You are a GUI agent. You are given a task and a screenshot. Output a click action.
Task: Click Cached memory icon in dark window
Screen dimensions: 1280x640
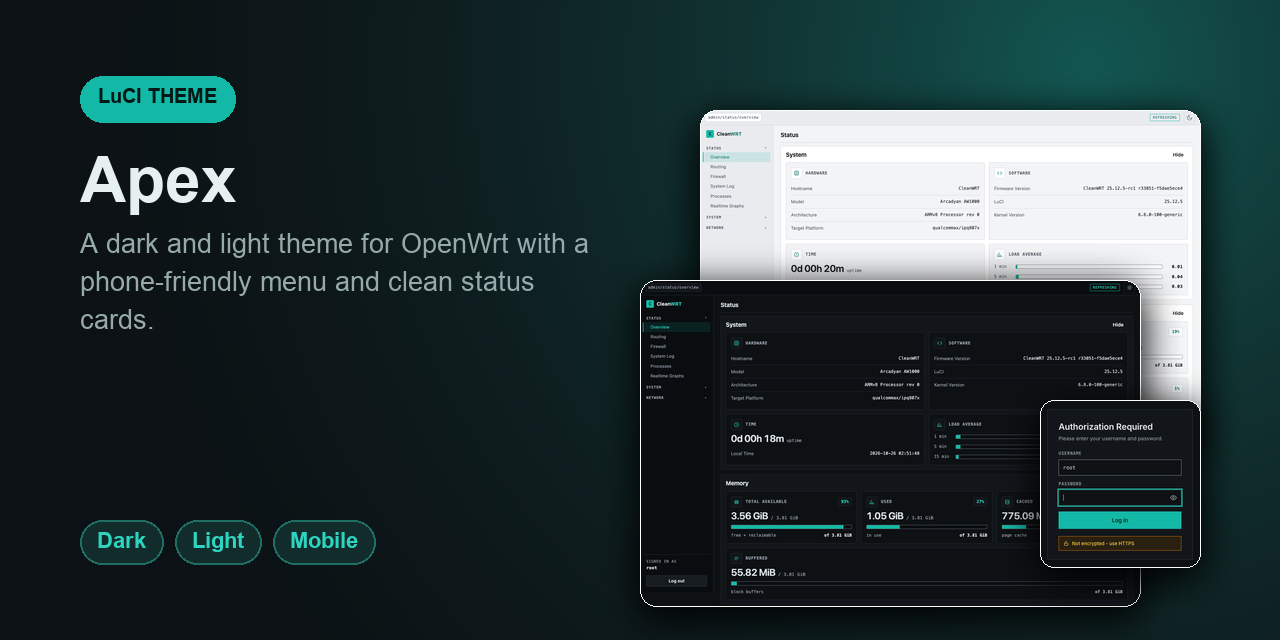pos(1007,502)
